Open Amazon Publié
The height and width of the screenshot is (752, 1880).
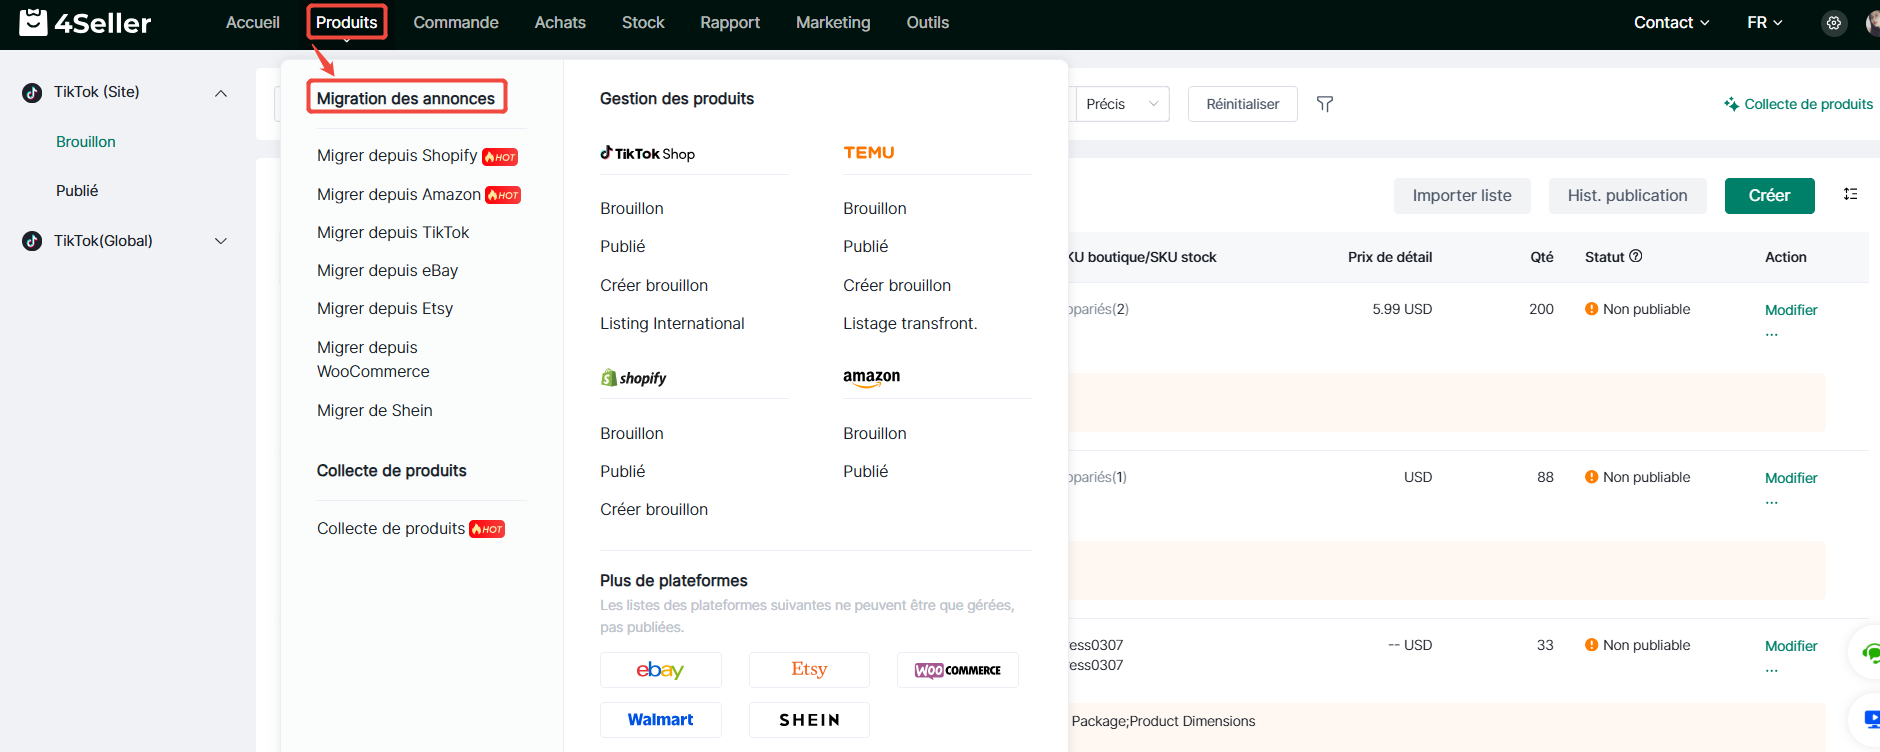point(866,471)
